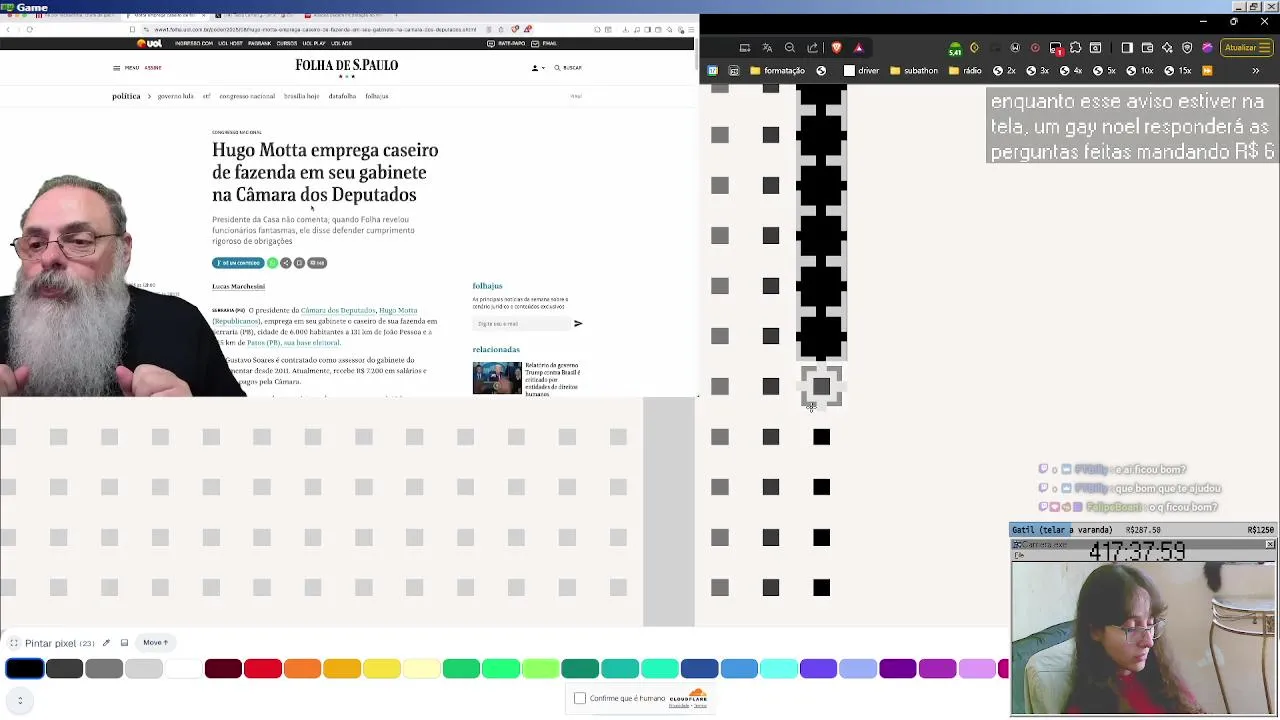The image size is (1280, 720).
Task: Open the EMAIL link in UOL bar
Action: tap(545, 43)
